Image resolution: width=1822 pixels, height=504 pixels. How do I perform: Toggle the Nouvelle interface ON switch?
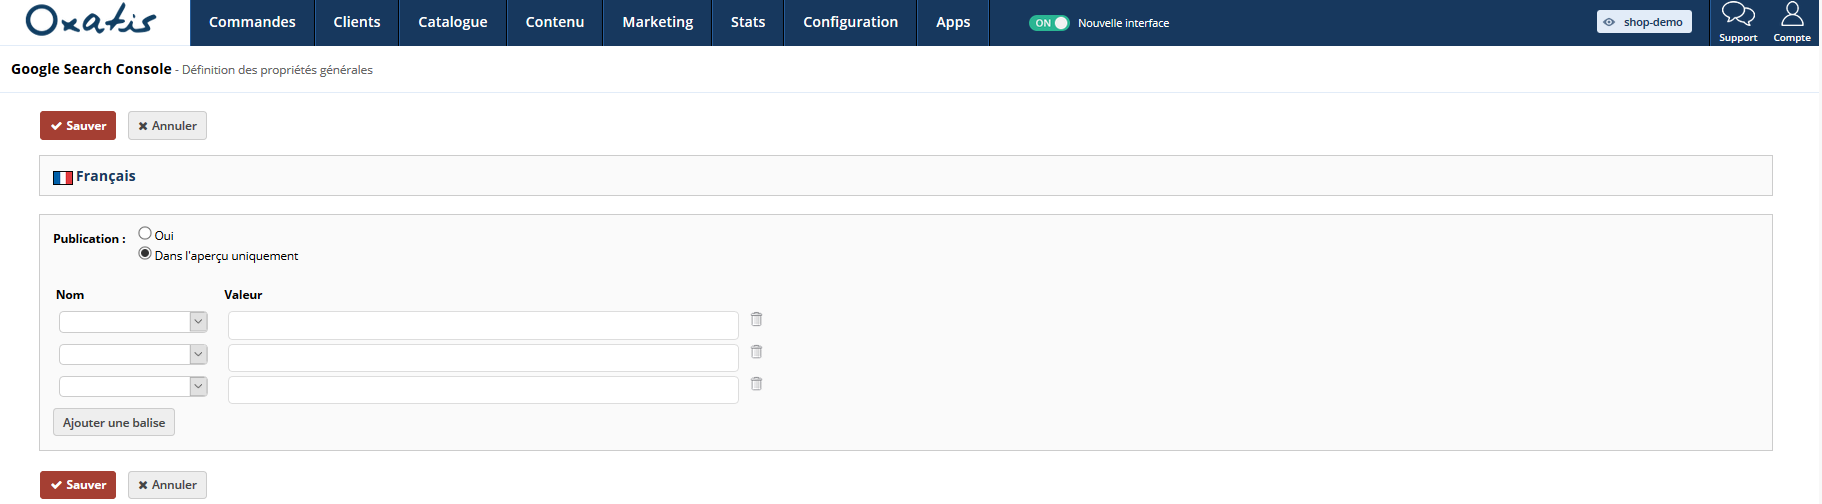(1049, 23)
